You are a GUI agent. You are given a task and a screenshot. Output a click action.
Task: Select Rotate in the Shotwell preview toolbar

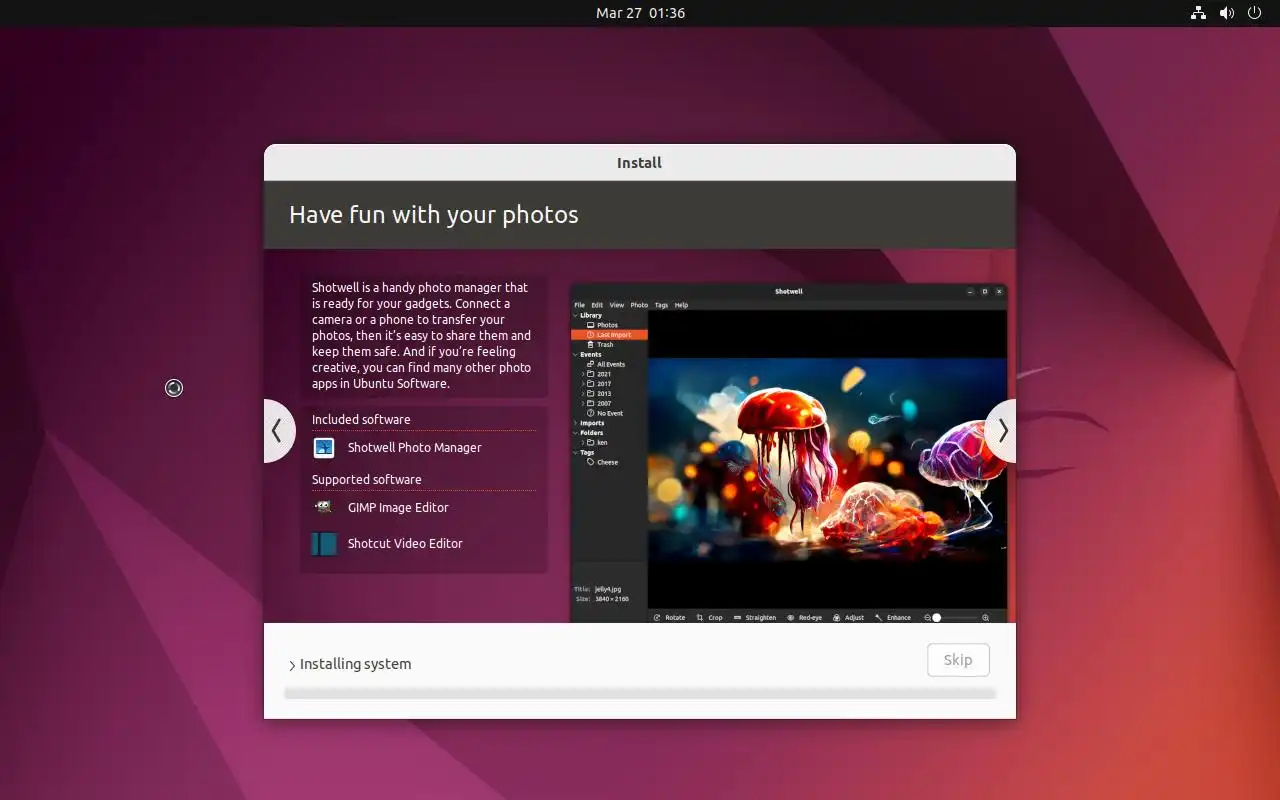pos(669,618)
